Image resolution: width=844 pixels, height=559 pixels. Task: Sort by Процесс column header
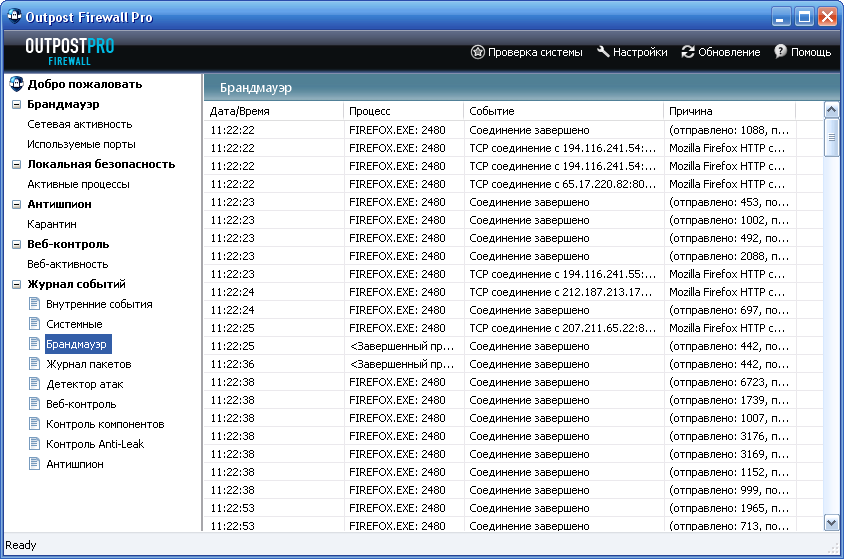[403, 111]
